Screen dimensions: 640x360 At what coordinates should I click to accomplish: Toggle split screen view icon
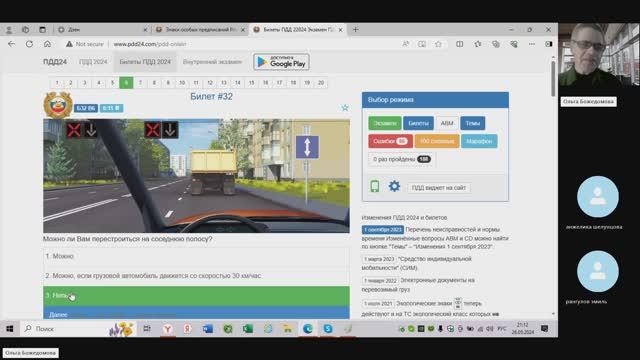click(x=460, y=44)
